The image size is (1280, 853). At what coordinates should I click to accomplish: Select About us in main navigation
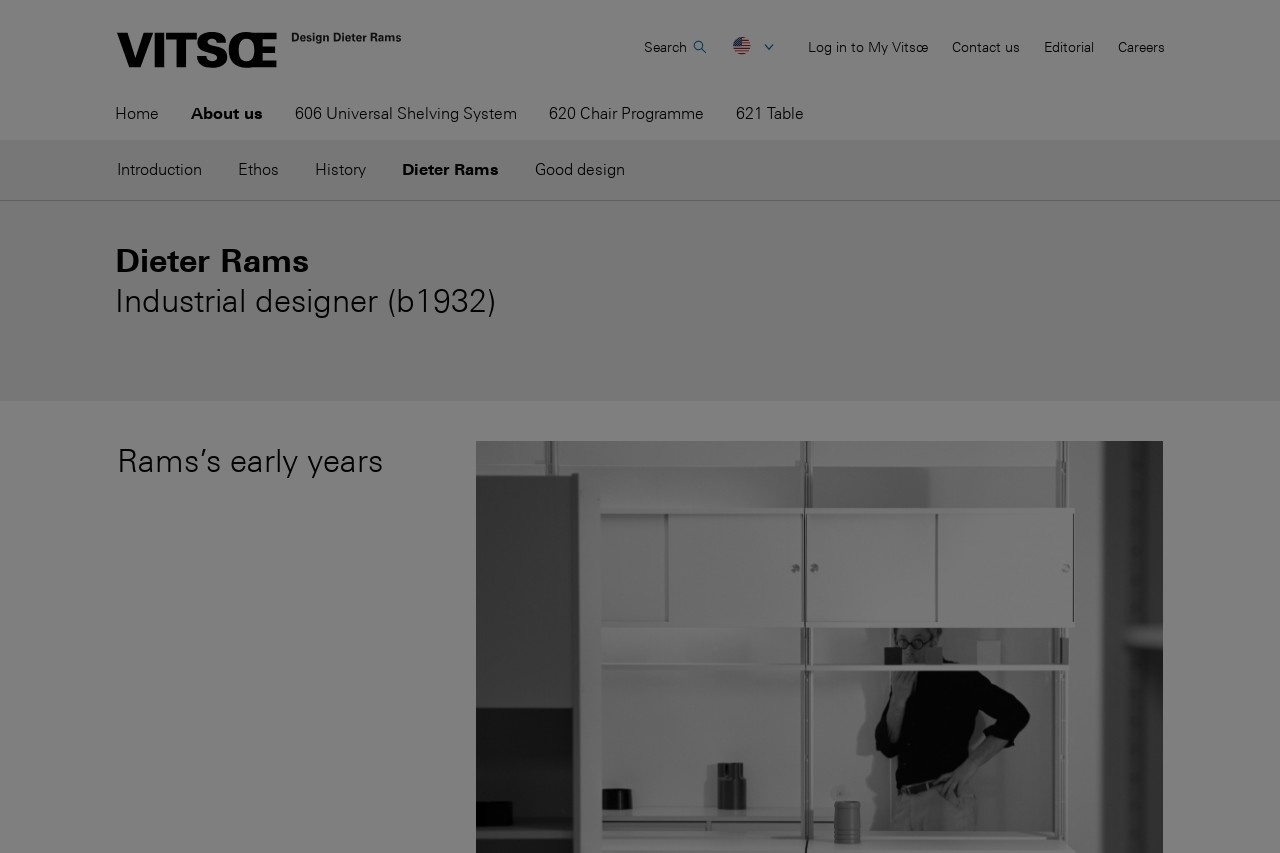tap(227, 113)
